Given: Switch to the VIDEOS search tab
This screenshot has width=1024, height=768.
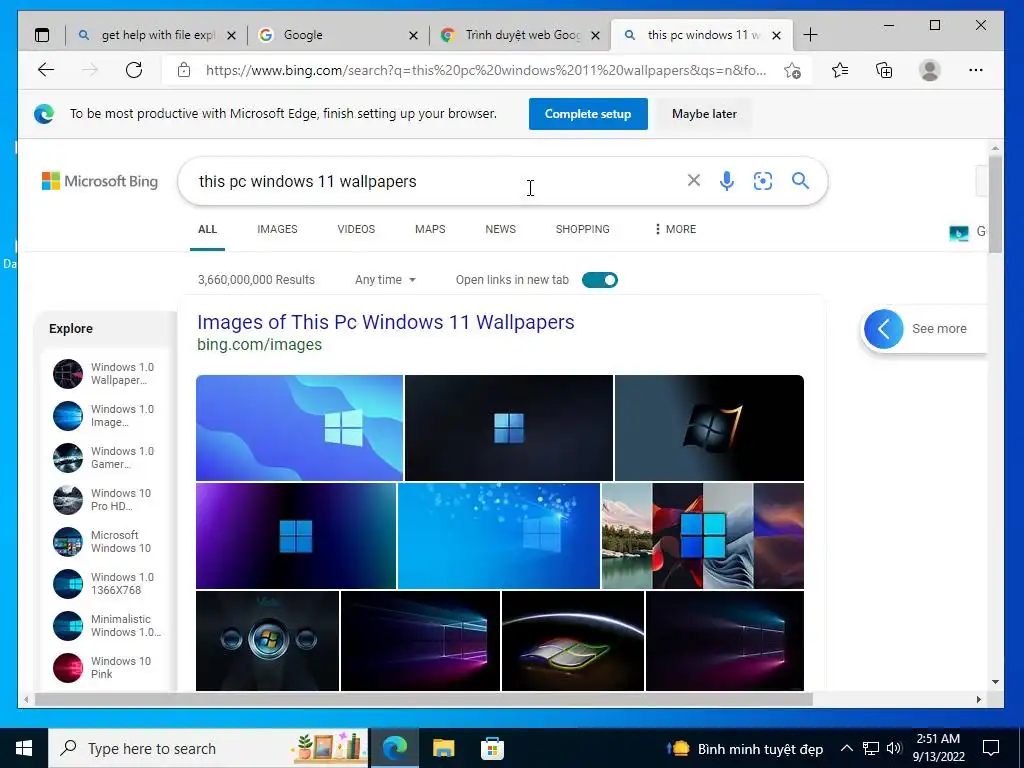Looking at the screenshot, I should (356, 229).
